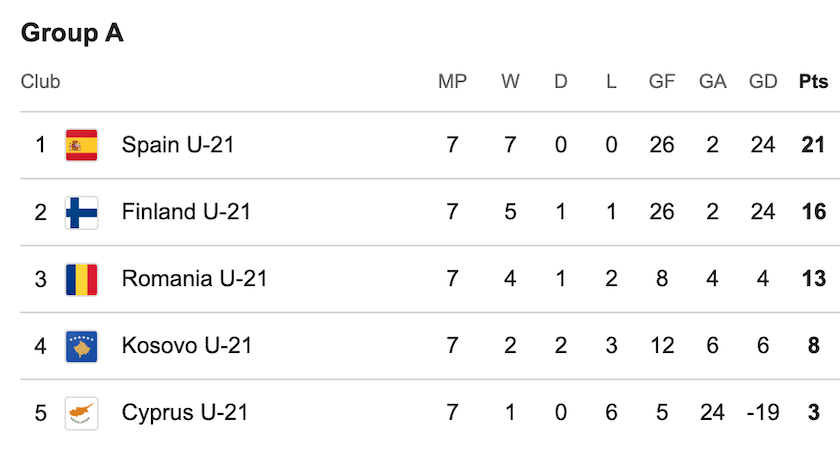Click the Pts column header
This screenshot has height=469, width=840.
pos(813,81)
